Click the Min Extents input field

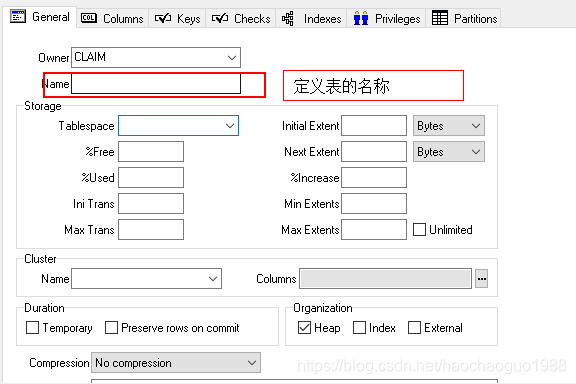pos(374,204)
